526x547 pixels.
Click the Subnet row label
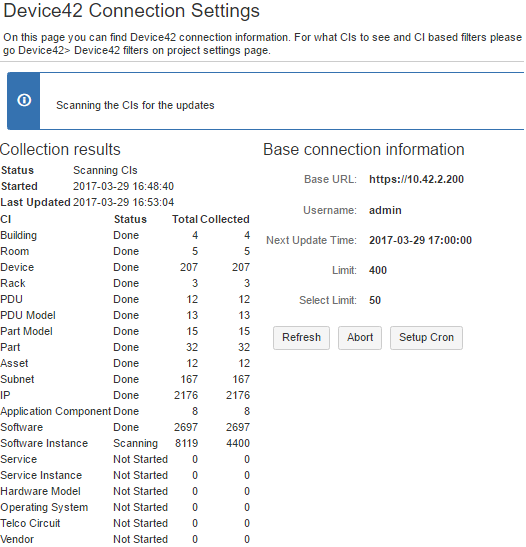point(17,380)
